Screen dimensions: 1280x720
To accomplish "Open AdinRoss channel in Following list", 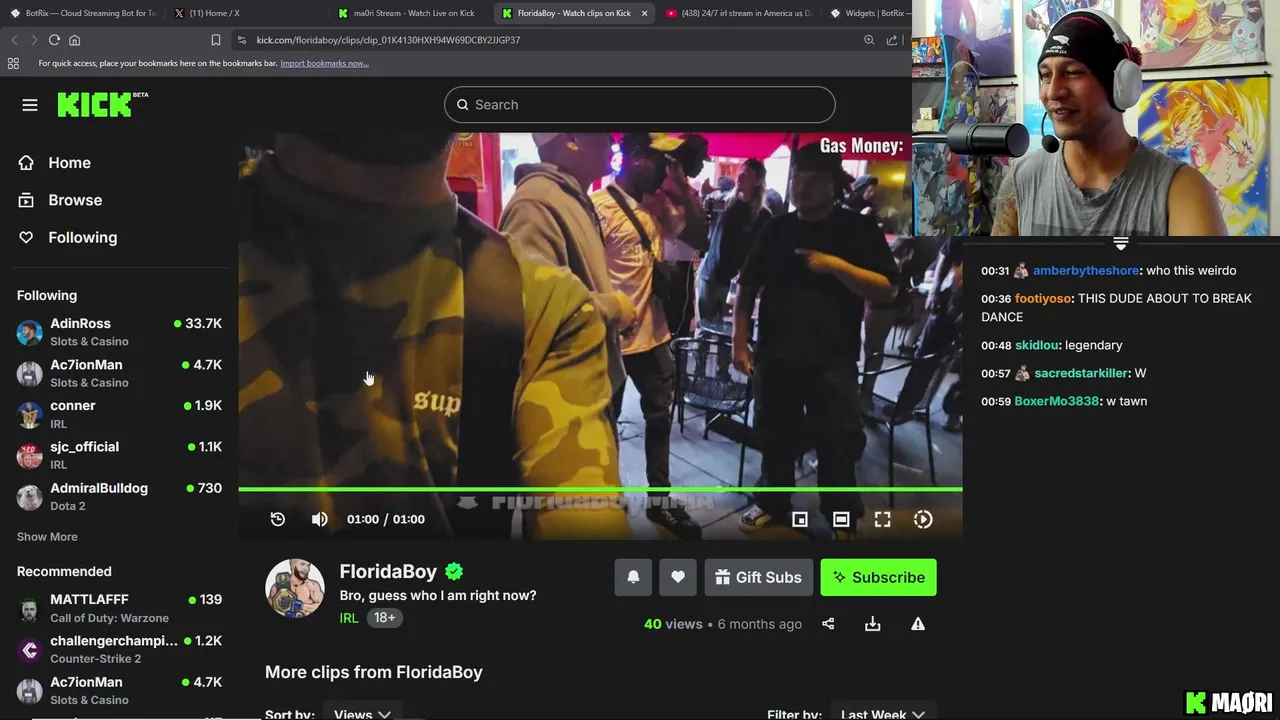I will click(x=119, y=332).
